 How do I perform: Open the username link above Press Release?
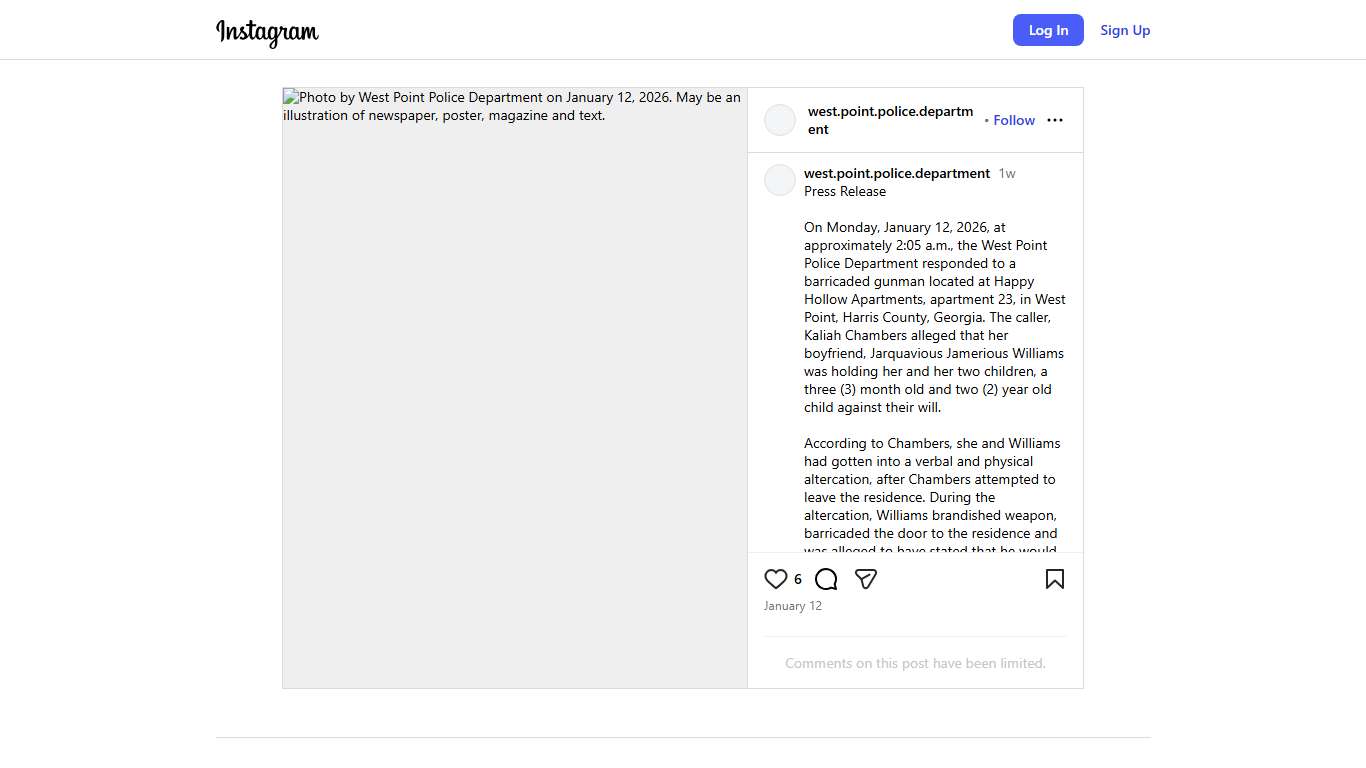point(897,173)
